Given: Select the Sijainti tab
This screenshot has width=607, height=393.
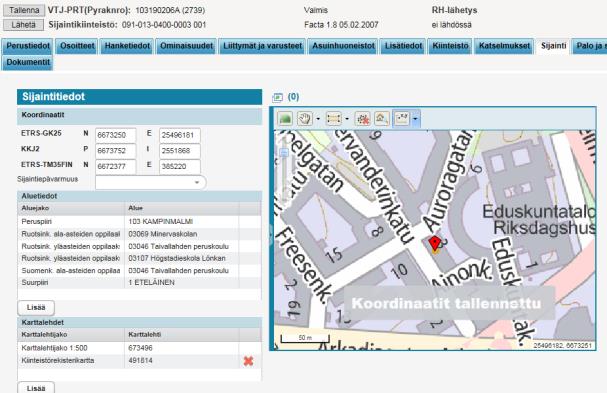Looking at the screenshot, I should click(x=553, y=46).
